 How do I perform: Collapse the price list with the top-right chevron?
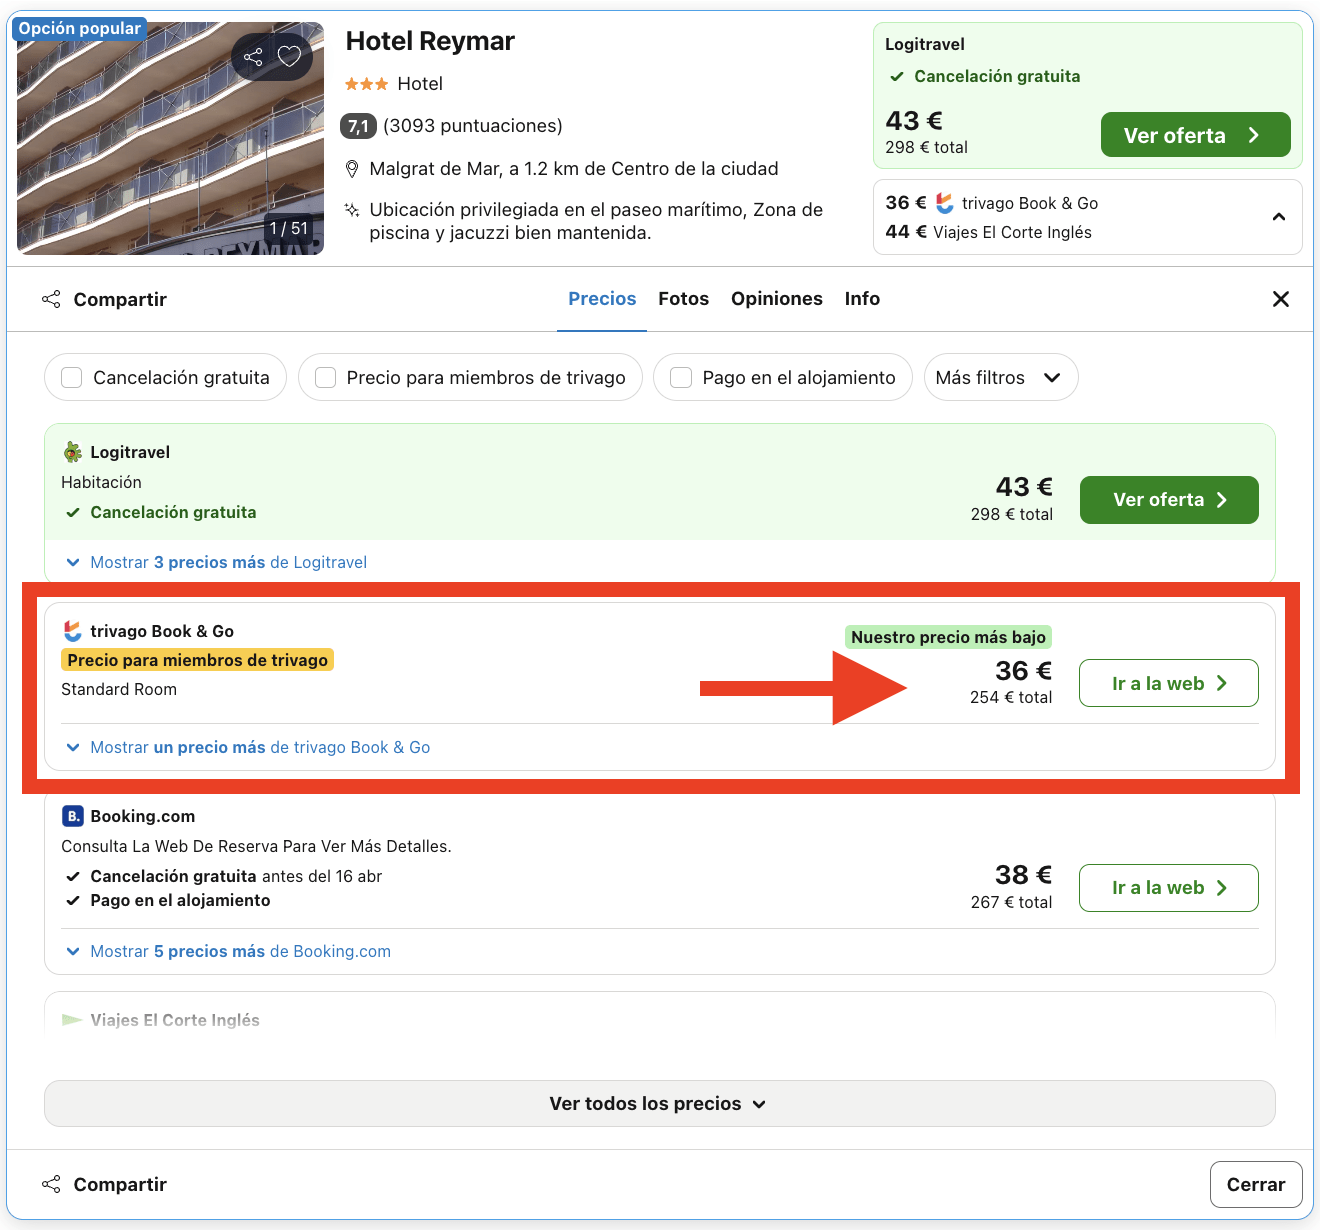click(x=1278, y=216)
